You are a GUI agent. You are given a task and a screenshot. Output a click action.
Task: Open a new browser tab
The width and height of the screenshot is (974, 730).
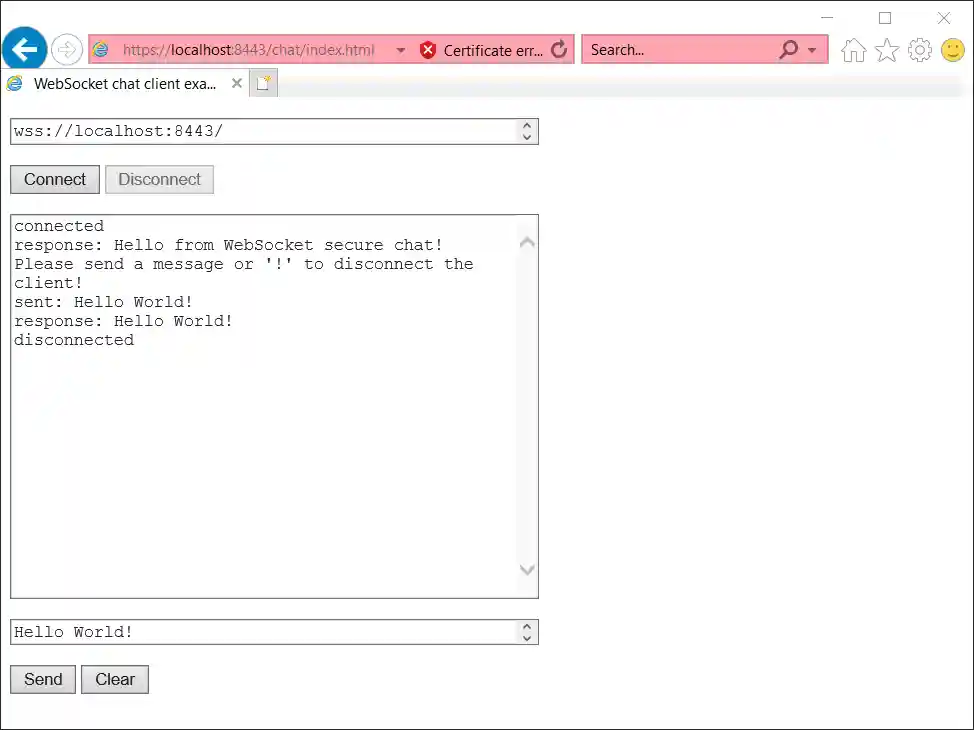[262, 83]
